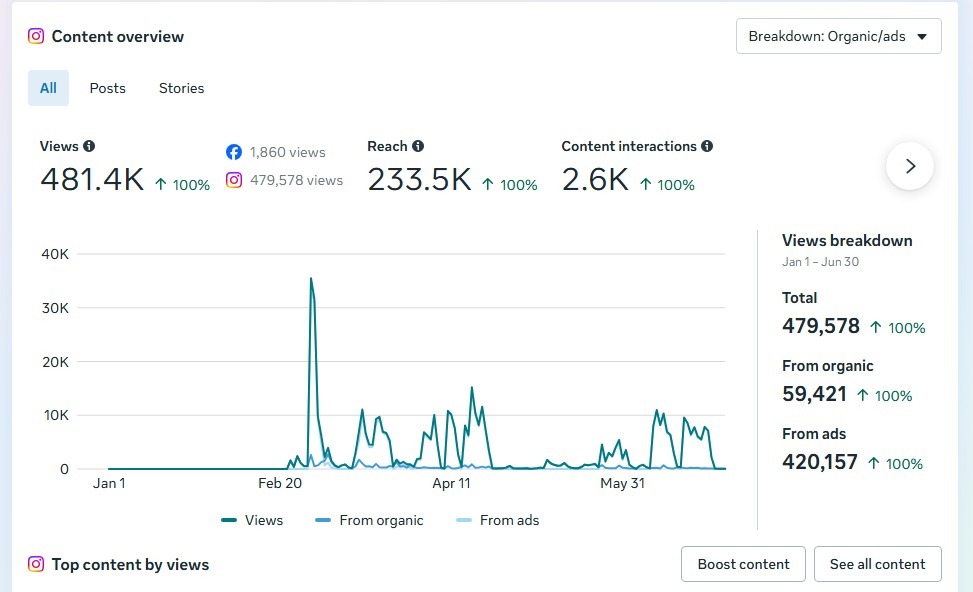Click the Instagram icon beside Content overview
Viewport: 973px width, 592px height.
click(x=36, y=36)
